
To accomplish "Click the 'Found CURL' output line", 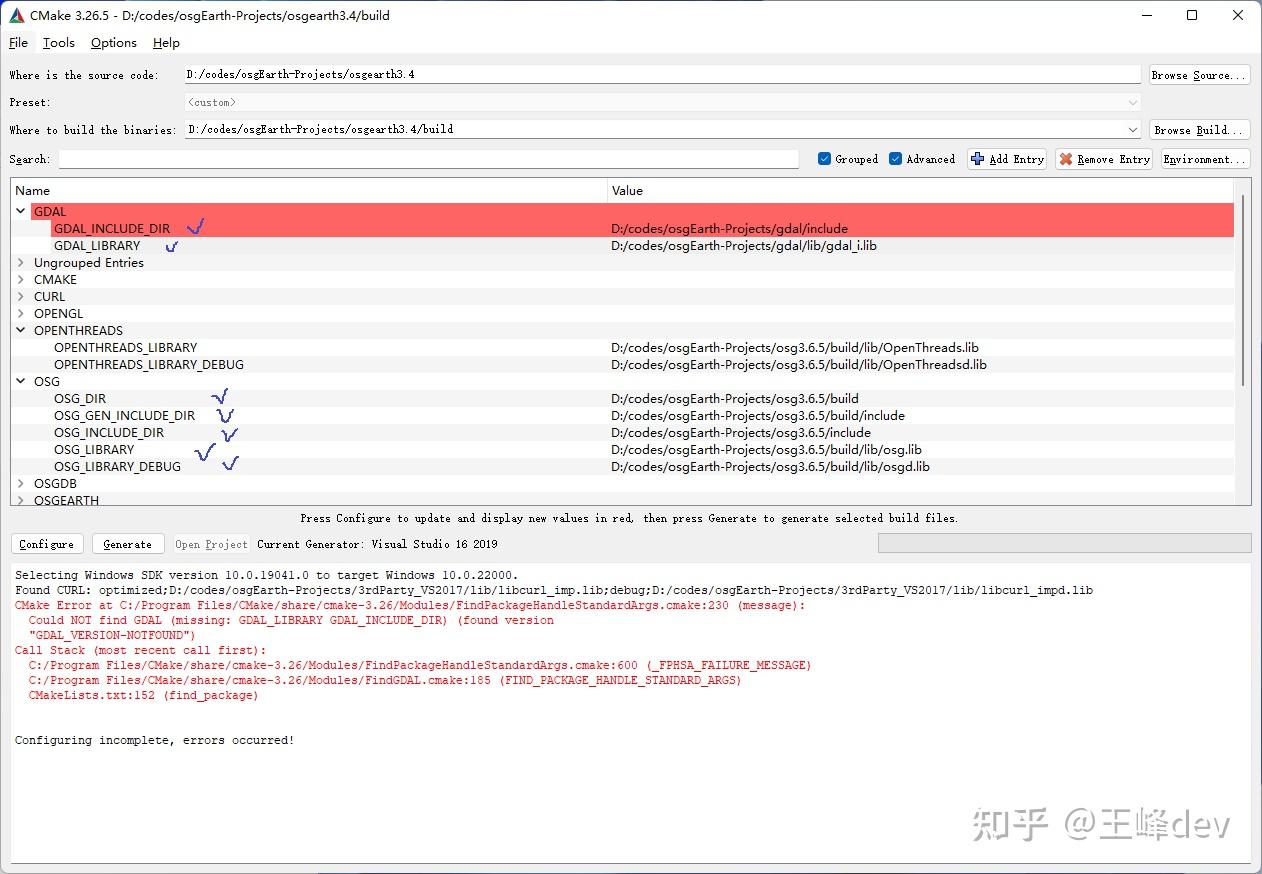I will (x=554, y=590).
